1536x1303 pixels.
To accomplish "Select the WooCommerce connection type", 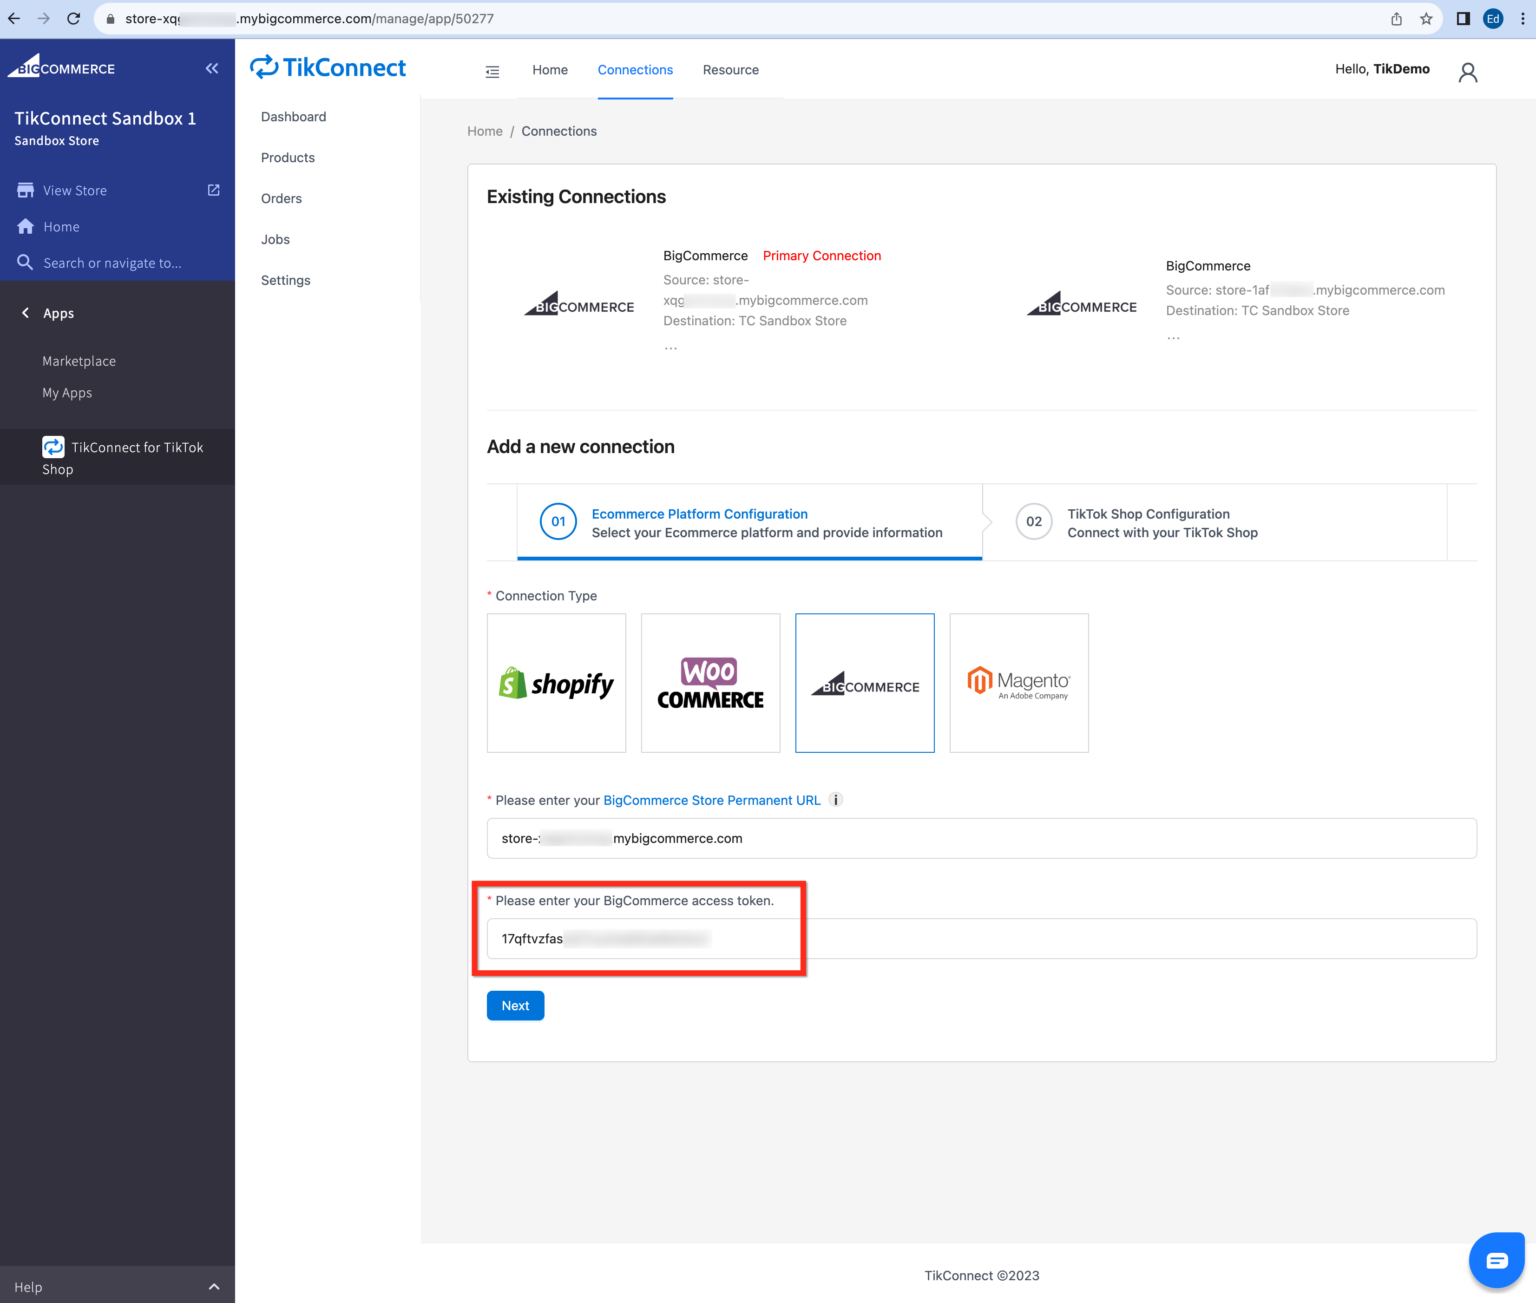I will click(x=710, y=683).
